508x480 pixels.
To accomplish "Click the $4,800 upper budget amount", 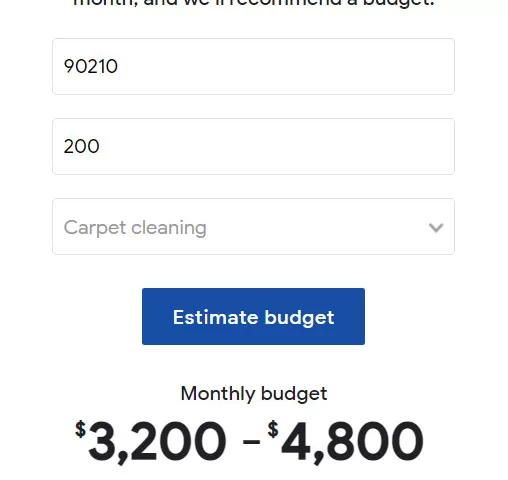I will tap(345, 441).
